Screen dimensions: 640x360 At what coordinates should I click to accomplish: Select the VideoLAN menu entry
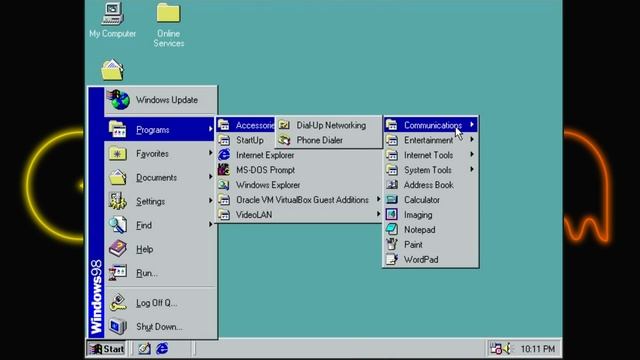(299, 215)
